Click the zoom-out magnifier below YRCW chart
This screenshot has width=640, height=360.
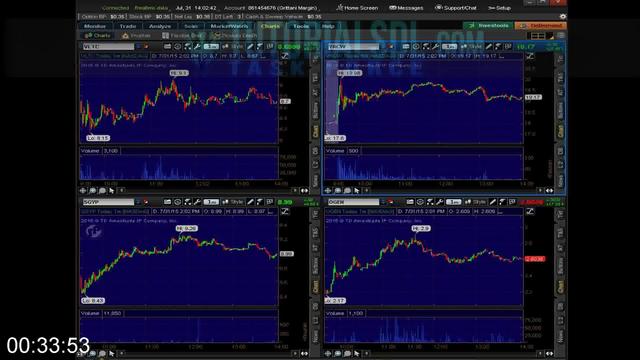(x=347, y=191)
